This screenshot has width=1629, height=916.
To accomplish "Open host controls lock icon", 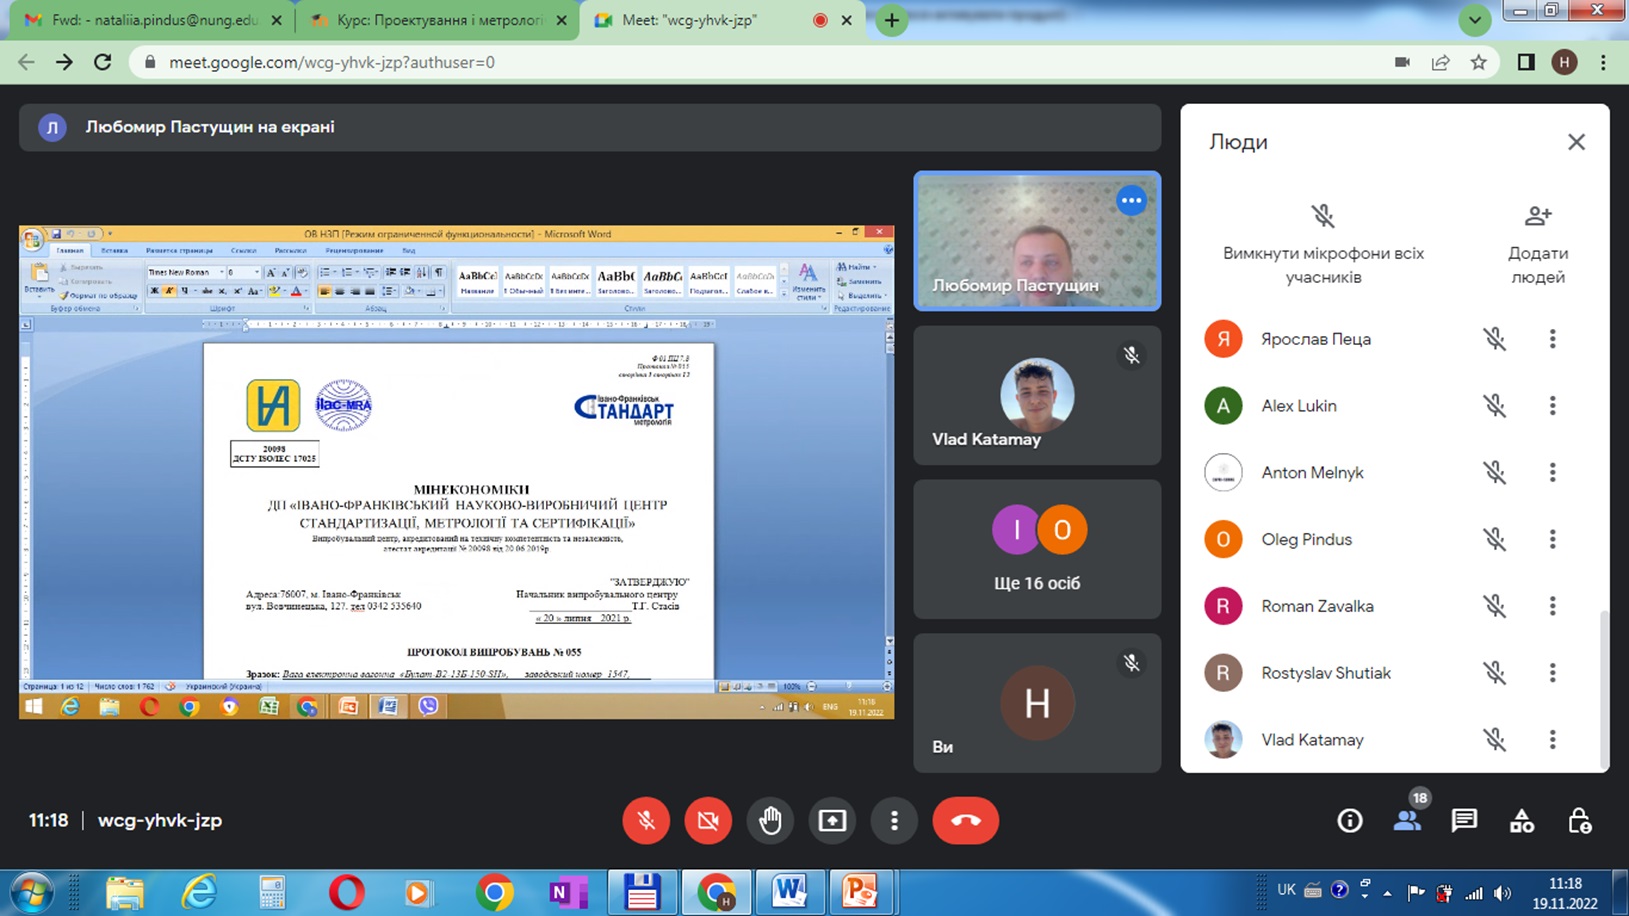I will (1579, 821).
